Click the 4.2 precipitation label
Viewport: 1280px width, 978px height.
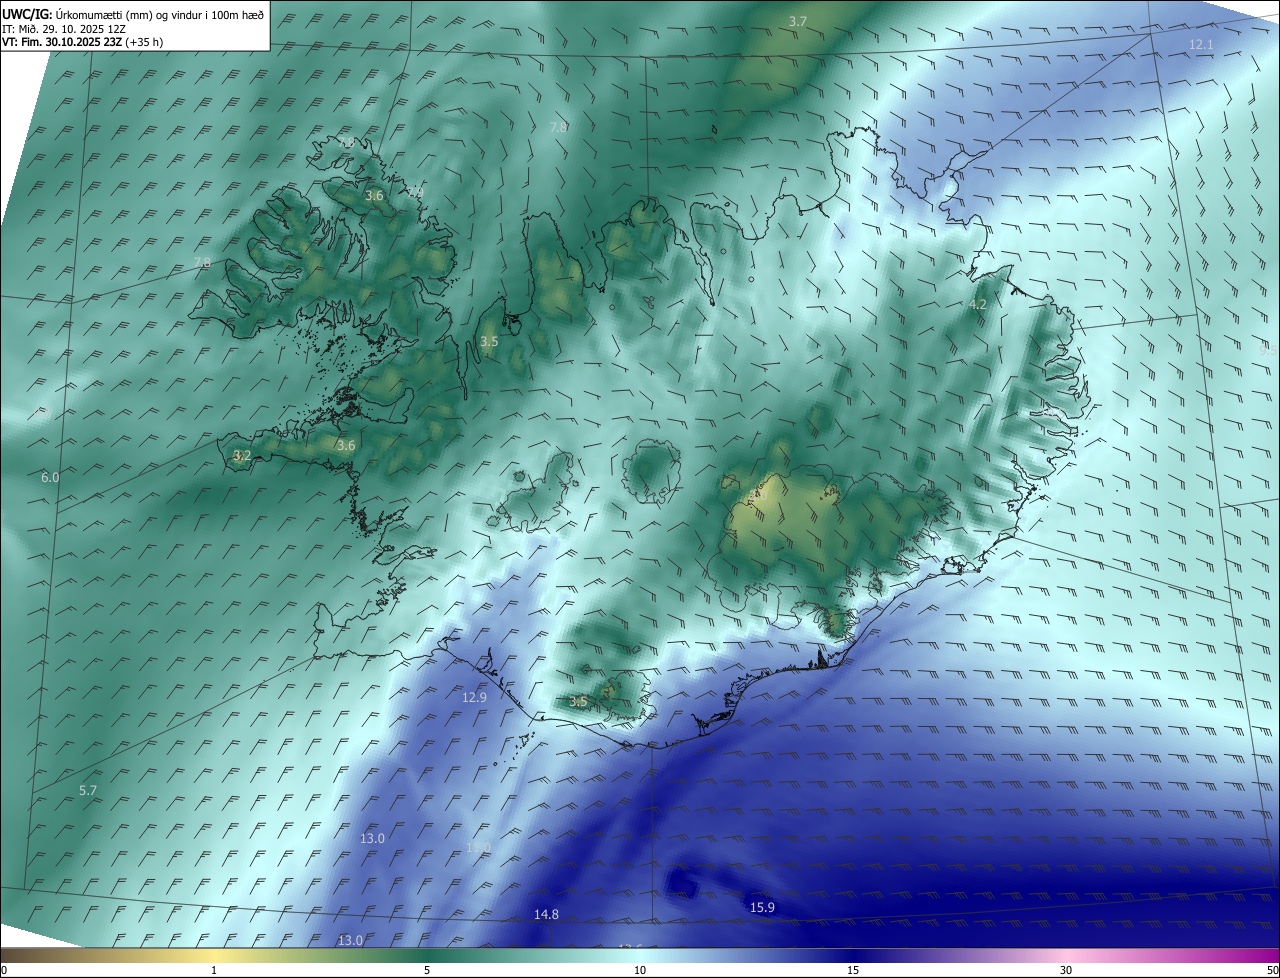click(x=978, y=304)
